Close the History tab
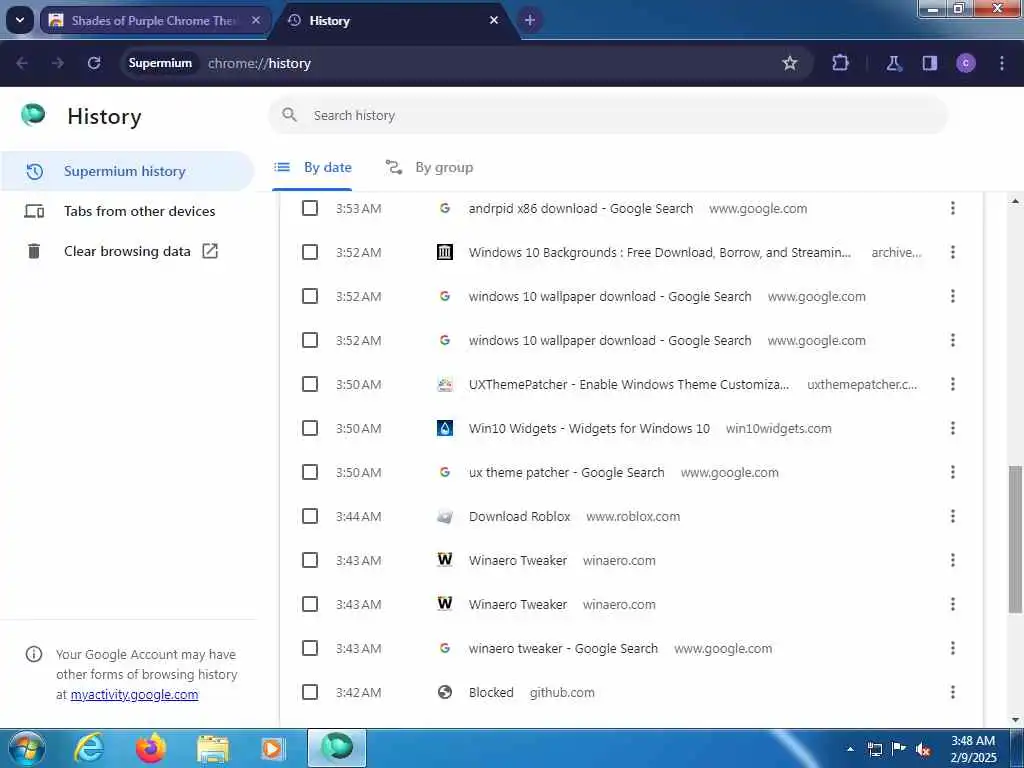Screen dimensions: 1024x768 click(494, 20)
